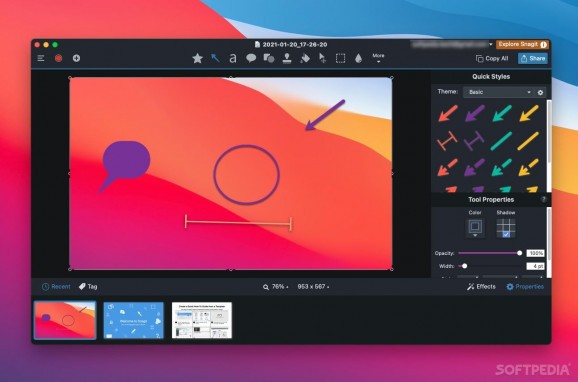The width and height of the screenshot is (578, 382).
Task: Show the Recent captures tray
Action: click(56, 286)
